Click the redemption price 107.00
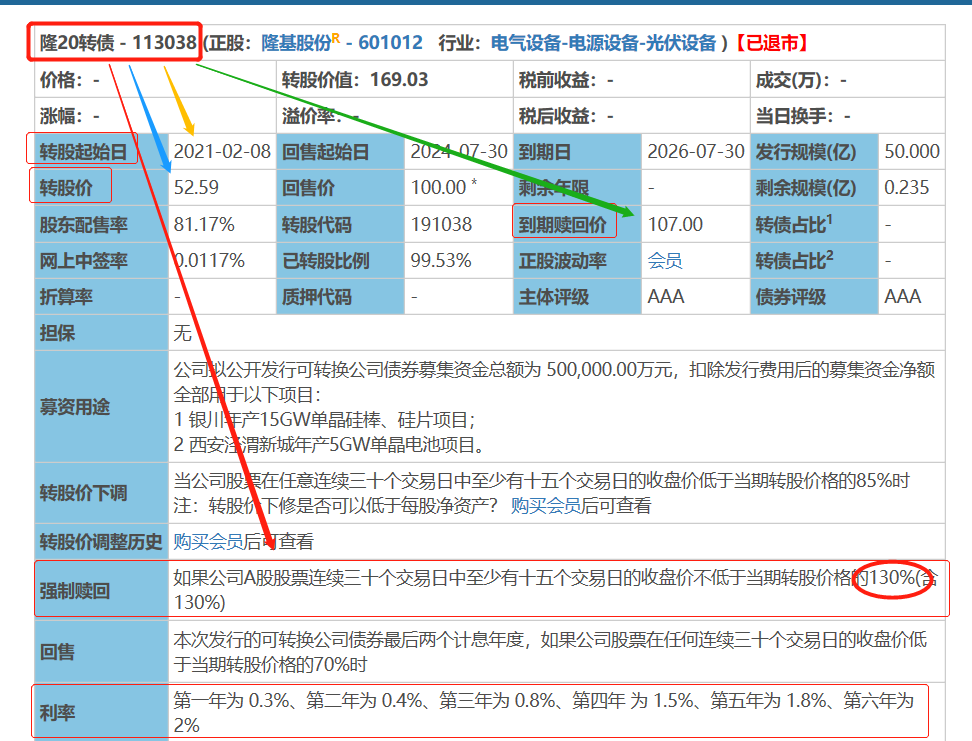 675,224
